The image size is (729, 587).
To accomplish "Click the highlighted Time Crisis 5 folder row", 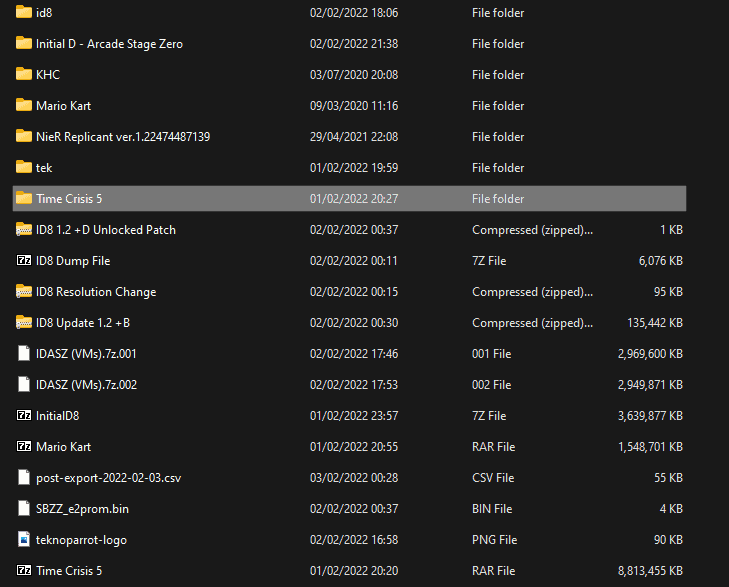I will pos(349,198).
